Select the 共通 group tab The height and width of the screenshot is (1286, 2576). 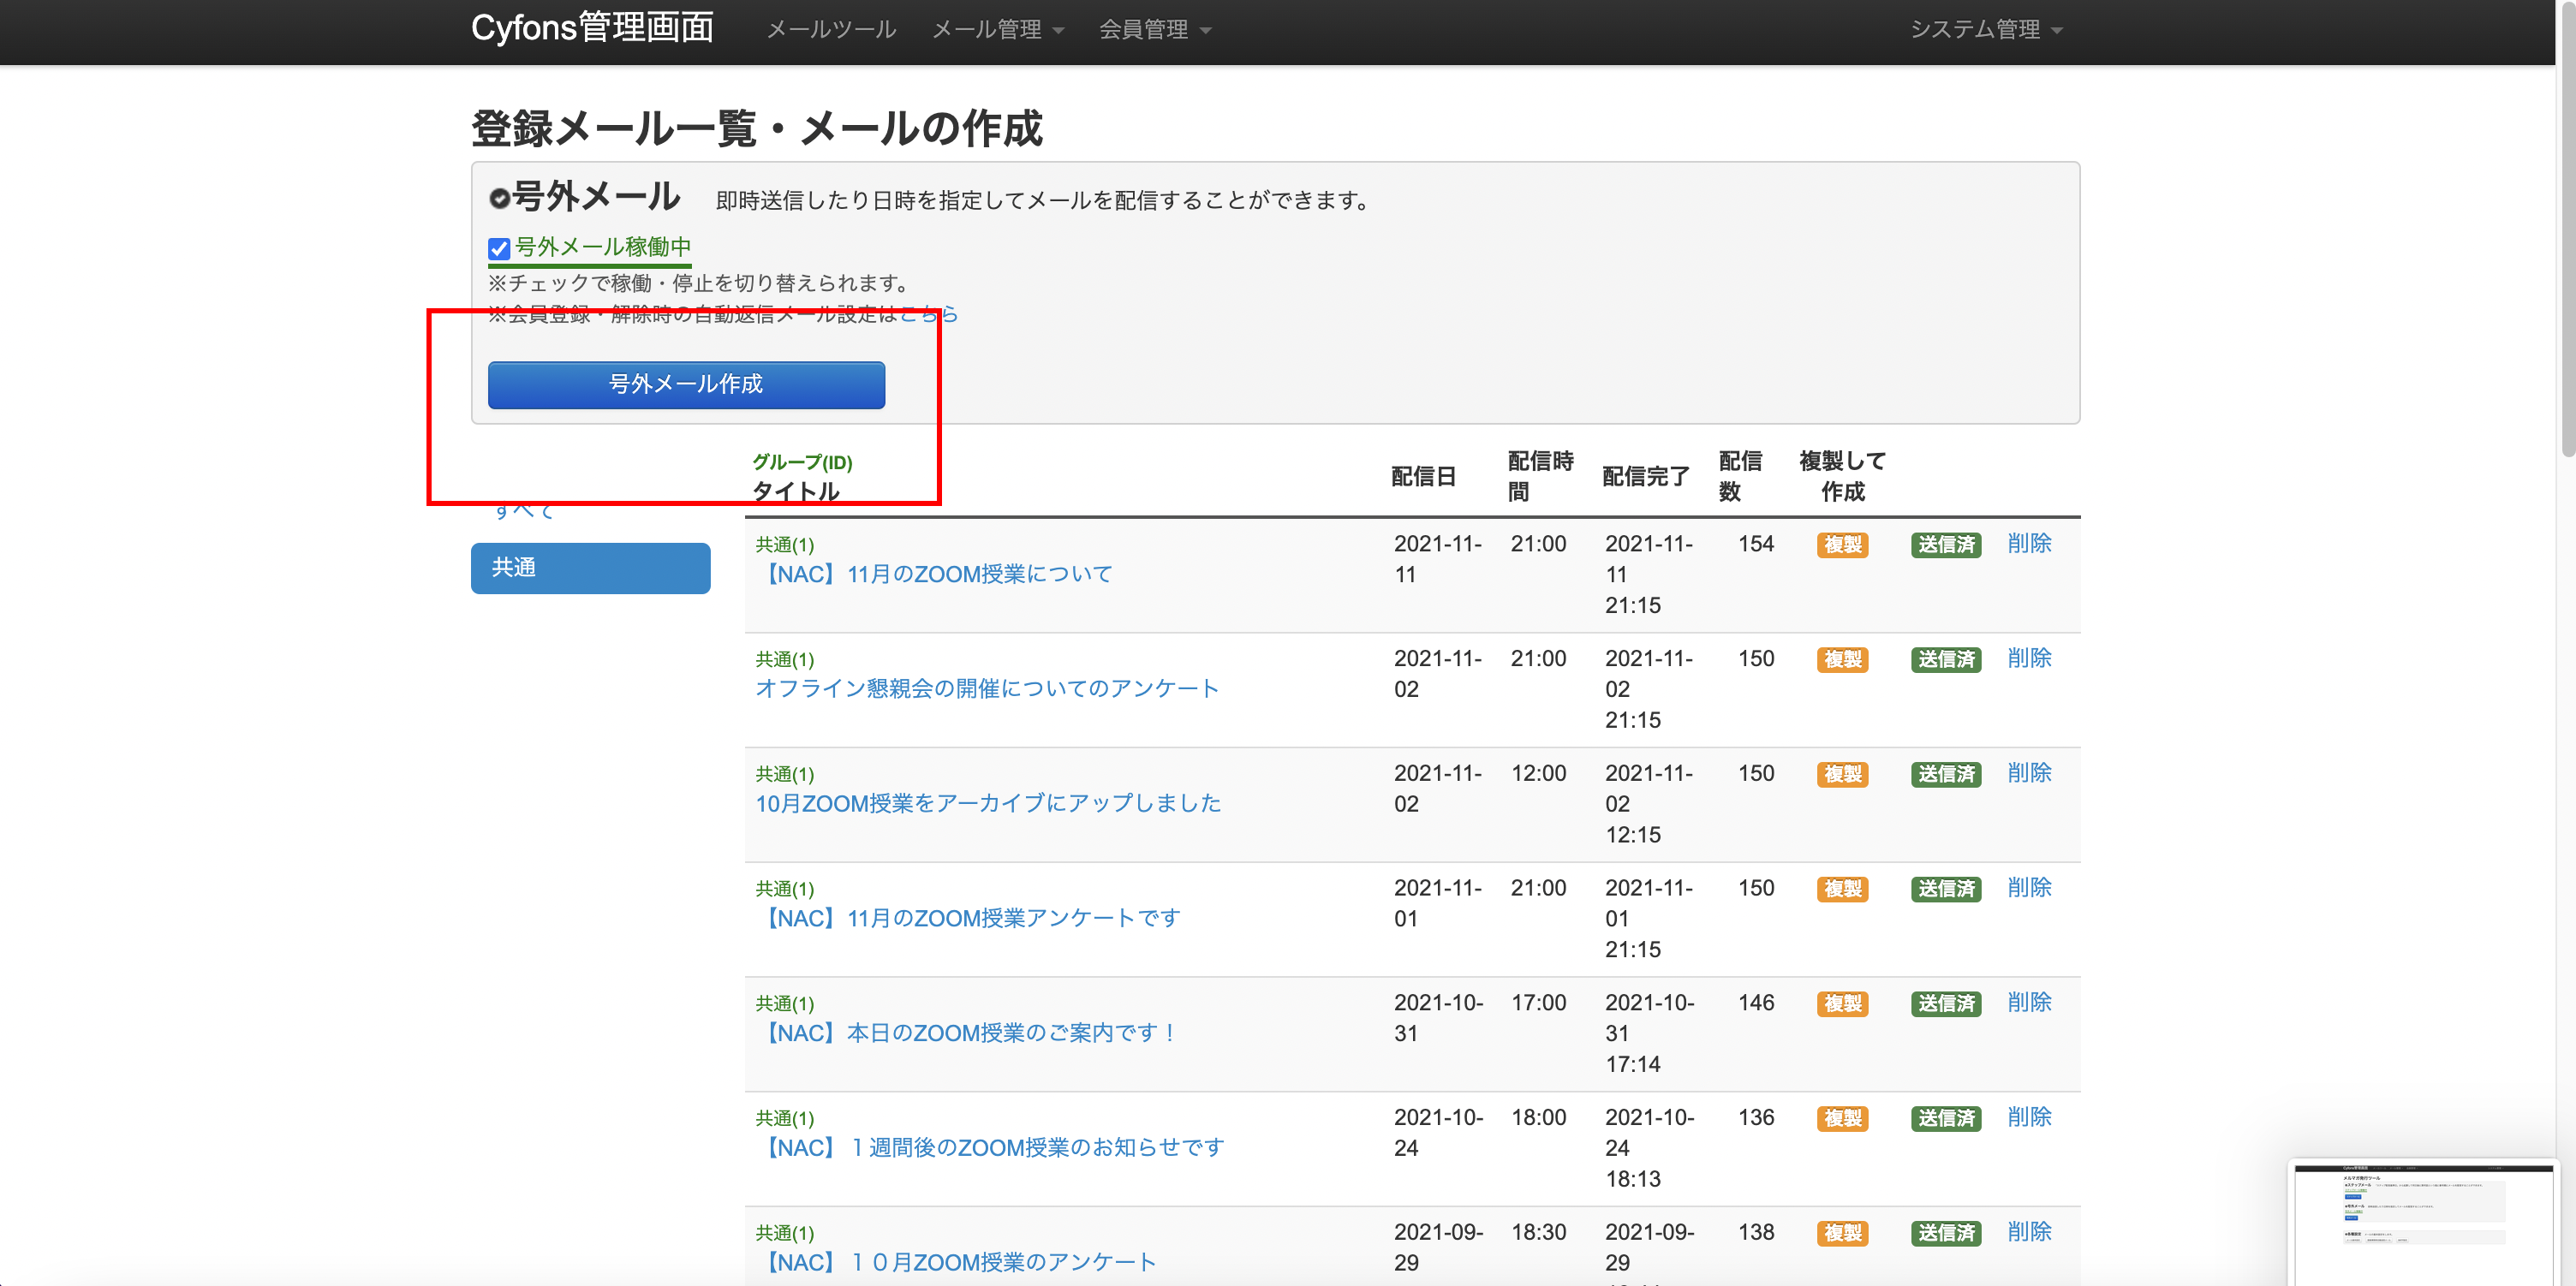pos(590,568)
